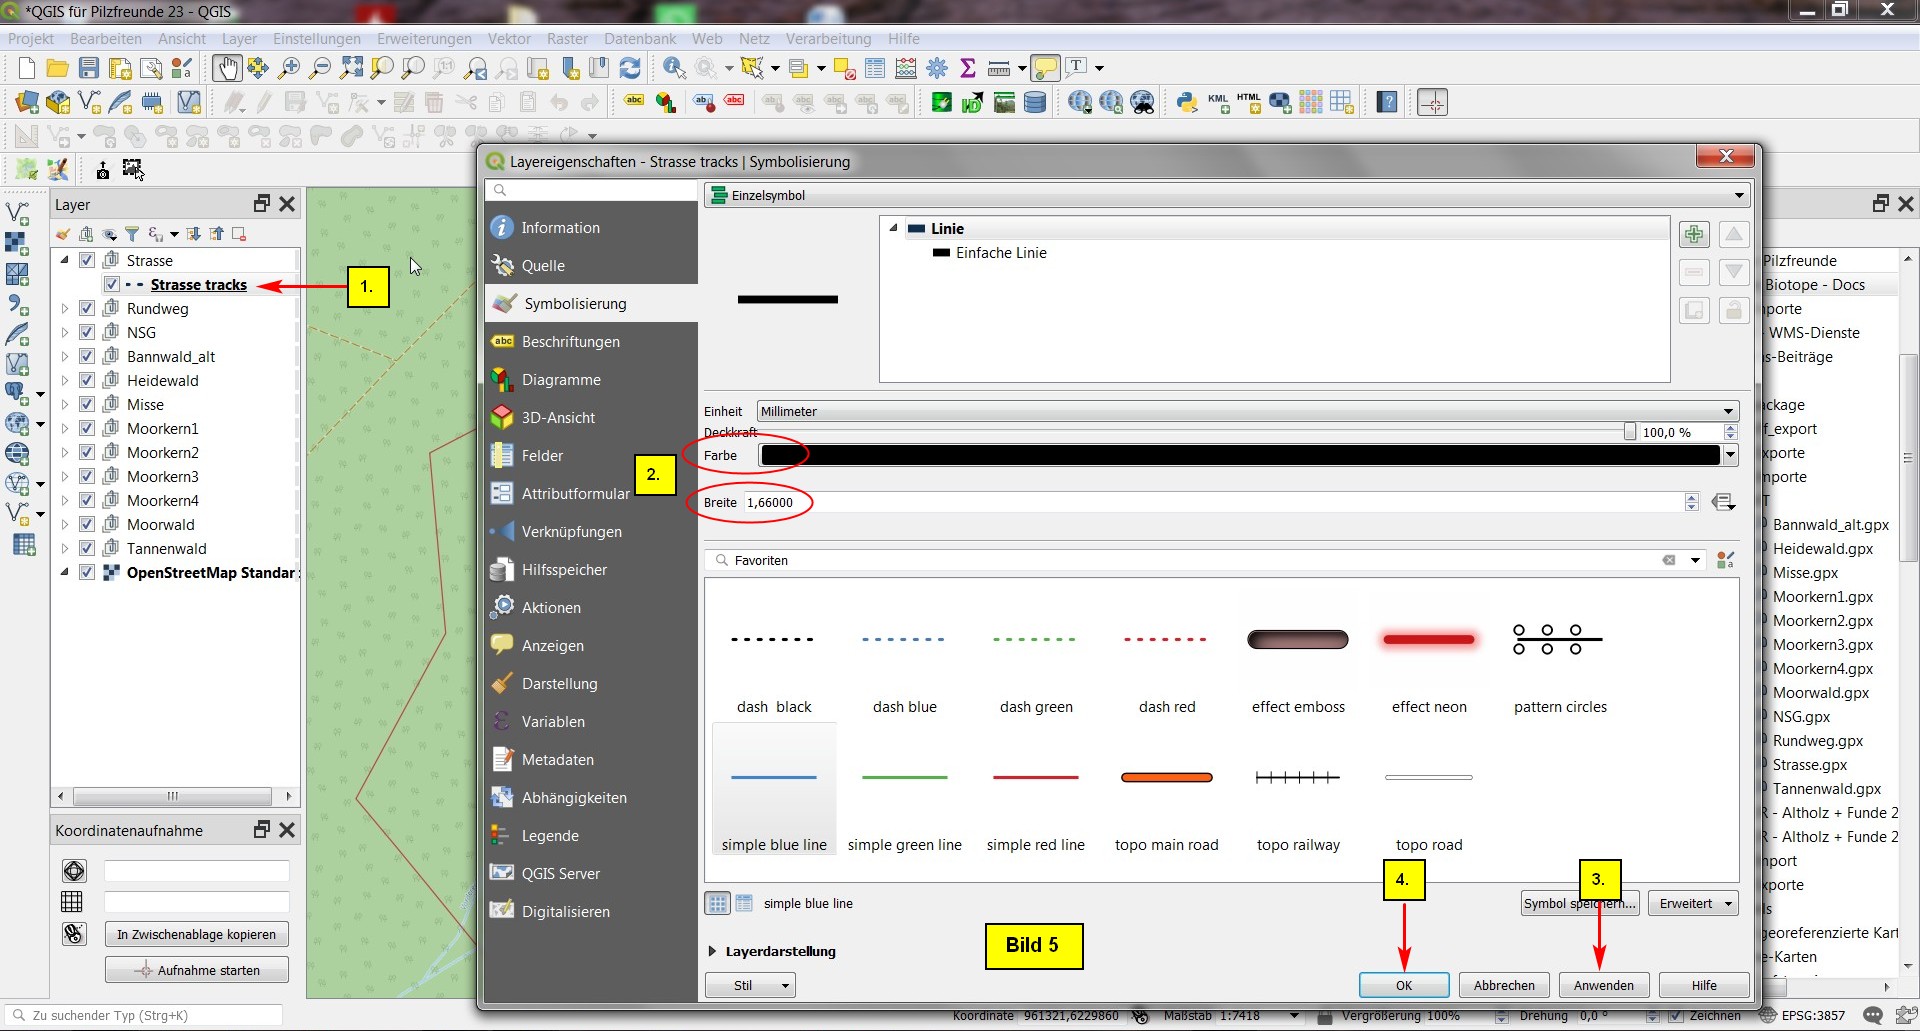Click the Open Field Calculator sigma icon

click(967, 68)
